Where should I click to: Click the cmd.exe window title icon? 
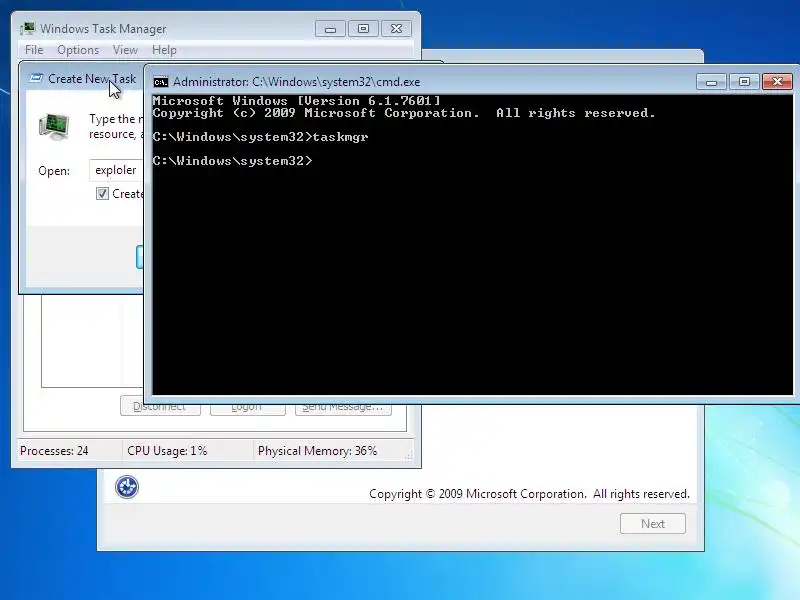tap(161, 82)
